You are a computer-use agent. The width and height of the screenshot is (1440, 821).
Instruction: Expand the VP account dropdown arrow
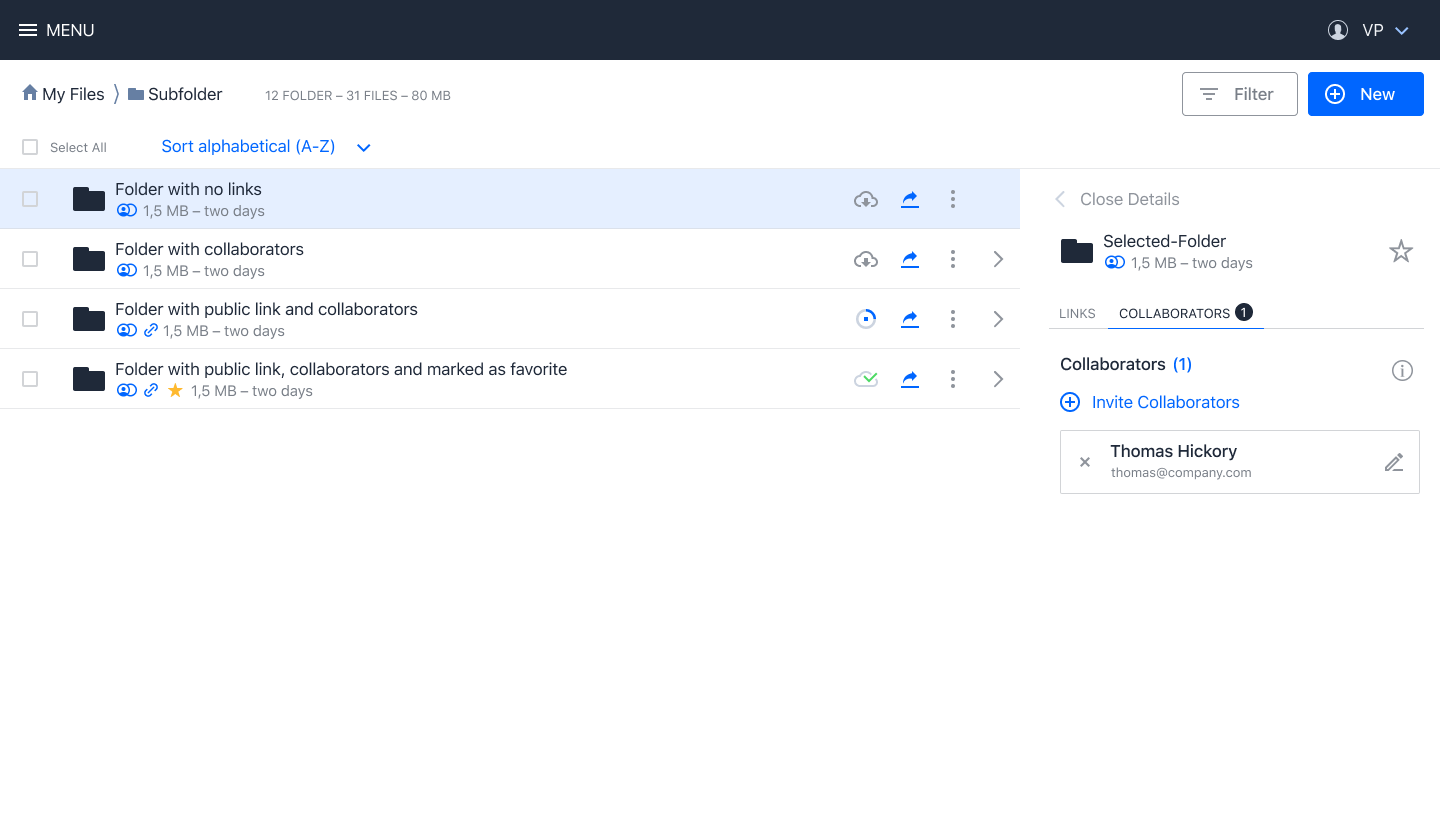1402,31
